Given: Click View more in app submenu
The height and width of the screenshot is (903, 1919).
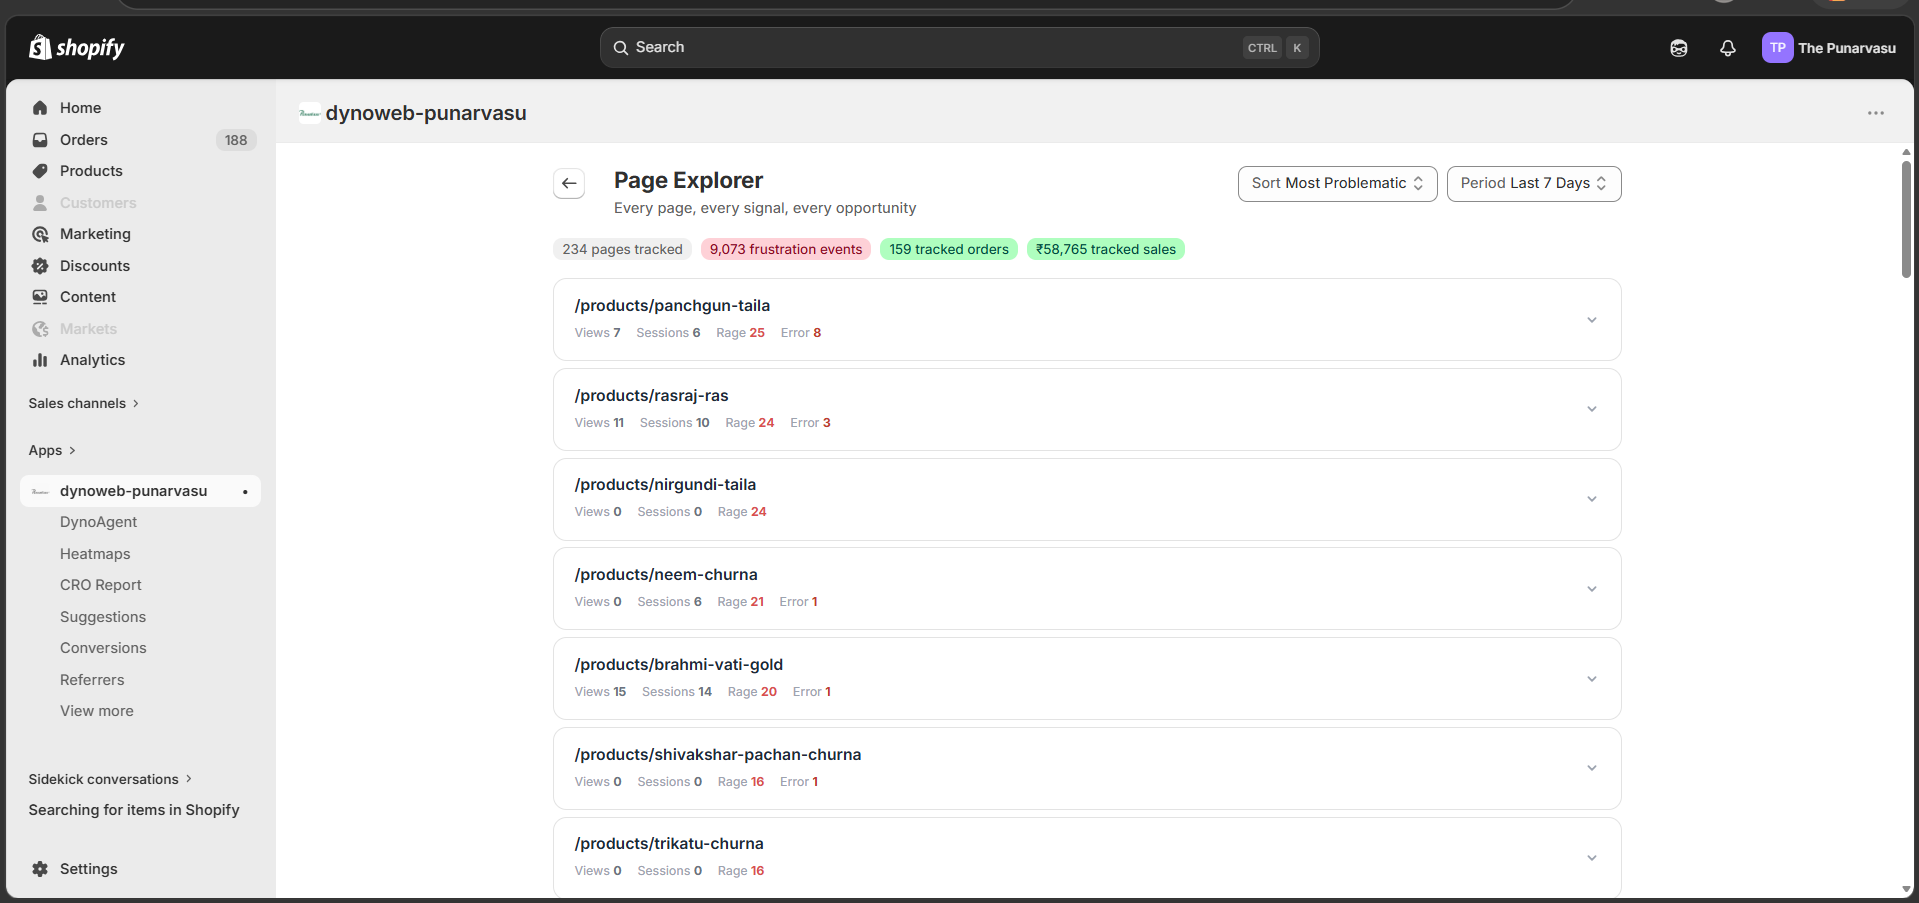Looking at the screenshot, I should coord(96,711).
